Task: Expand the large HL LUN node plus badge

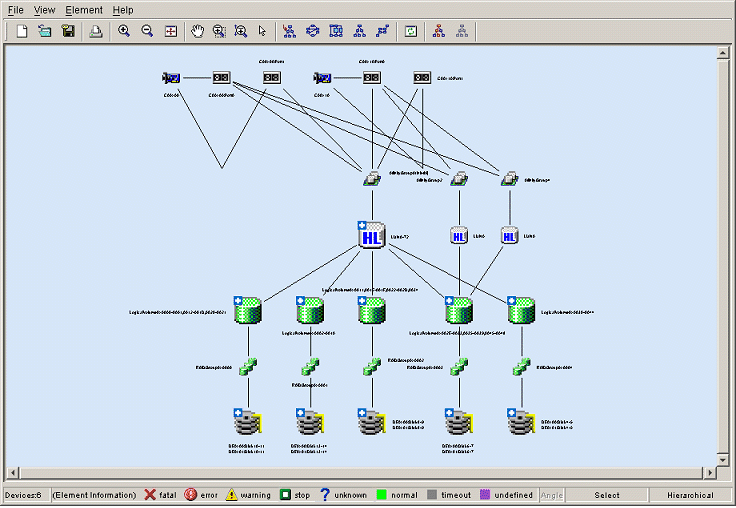Action: (362, 225)
